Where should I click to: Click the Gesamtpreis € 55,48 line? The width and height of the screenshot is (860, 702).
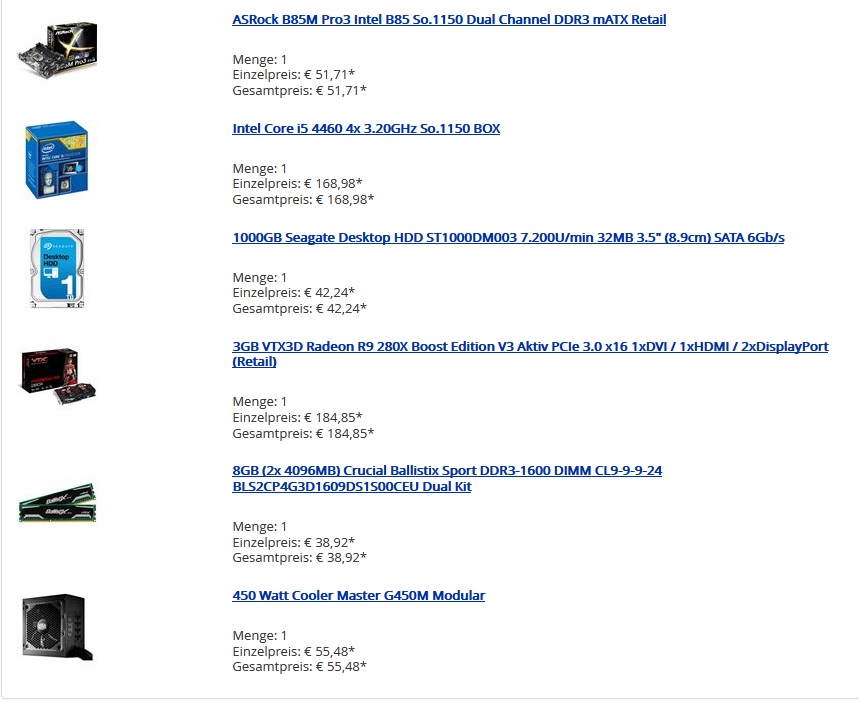[x=299, y=667]
